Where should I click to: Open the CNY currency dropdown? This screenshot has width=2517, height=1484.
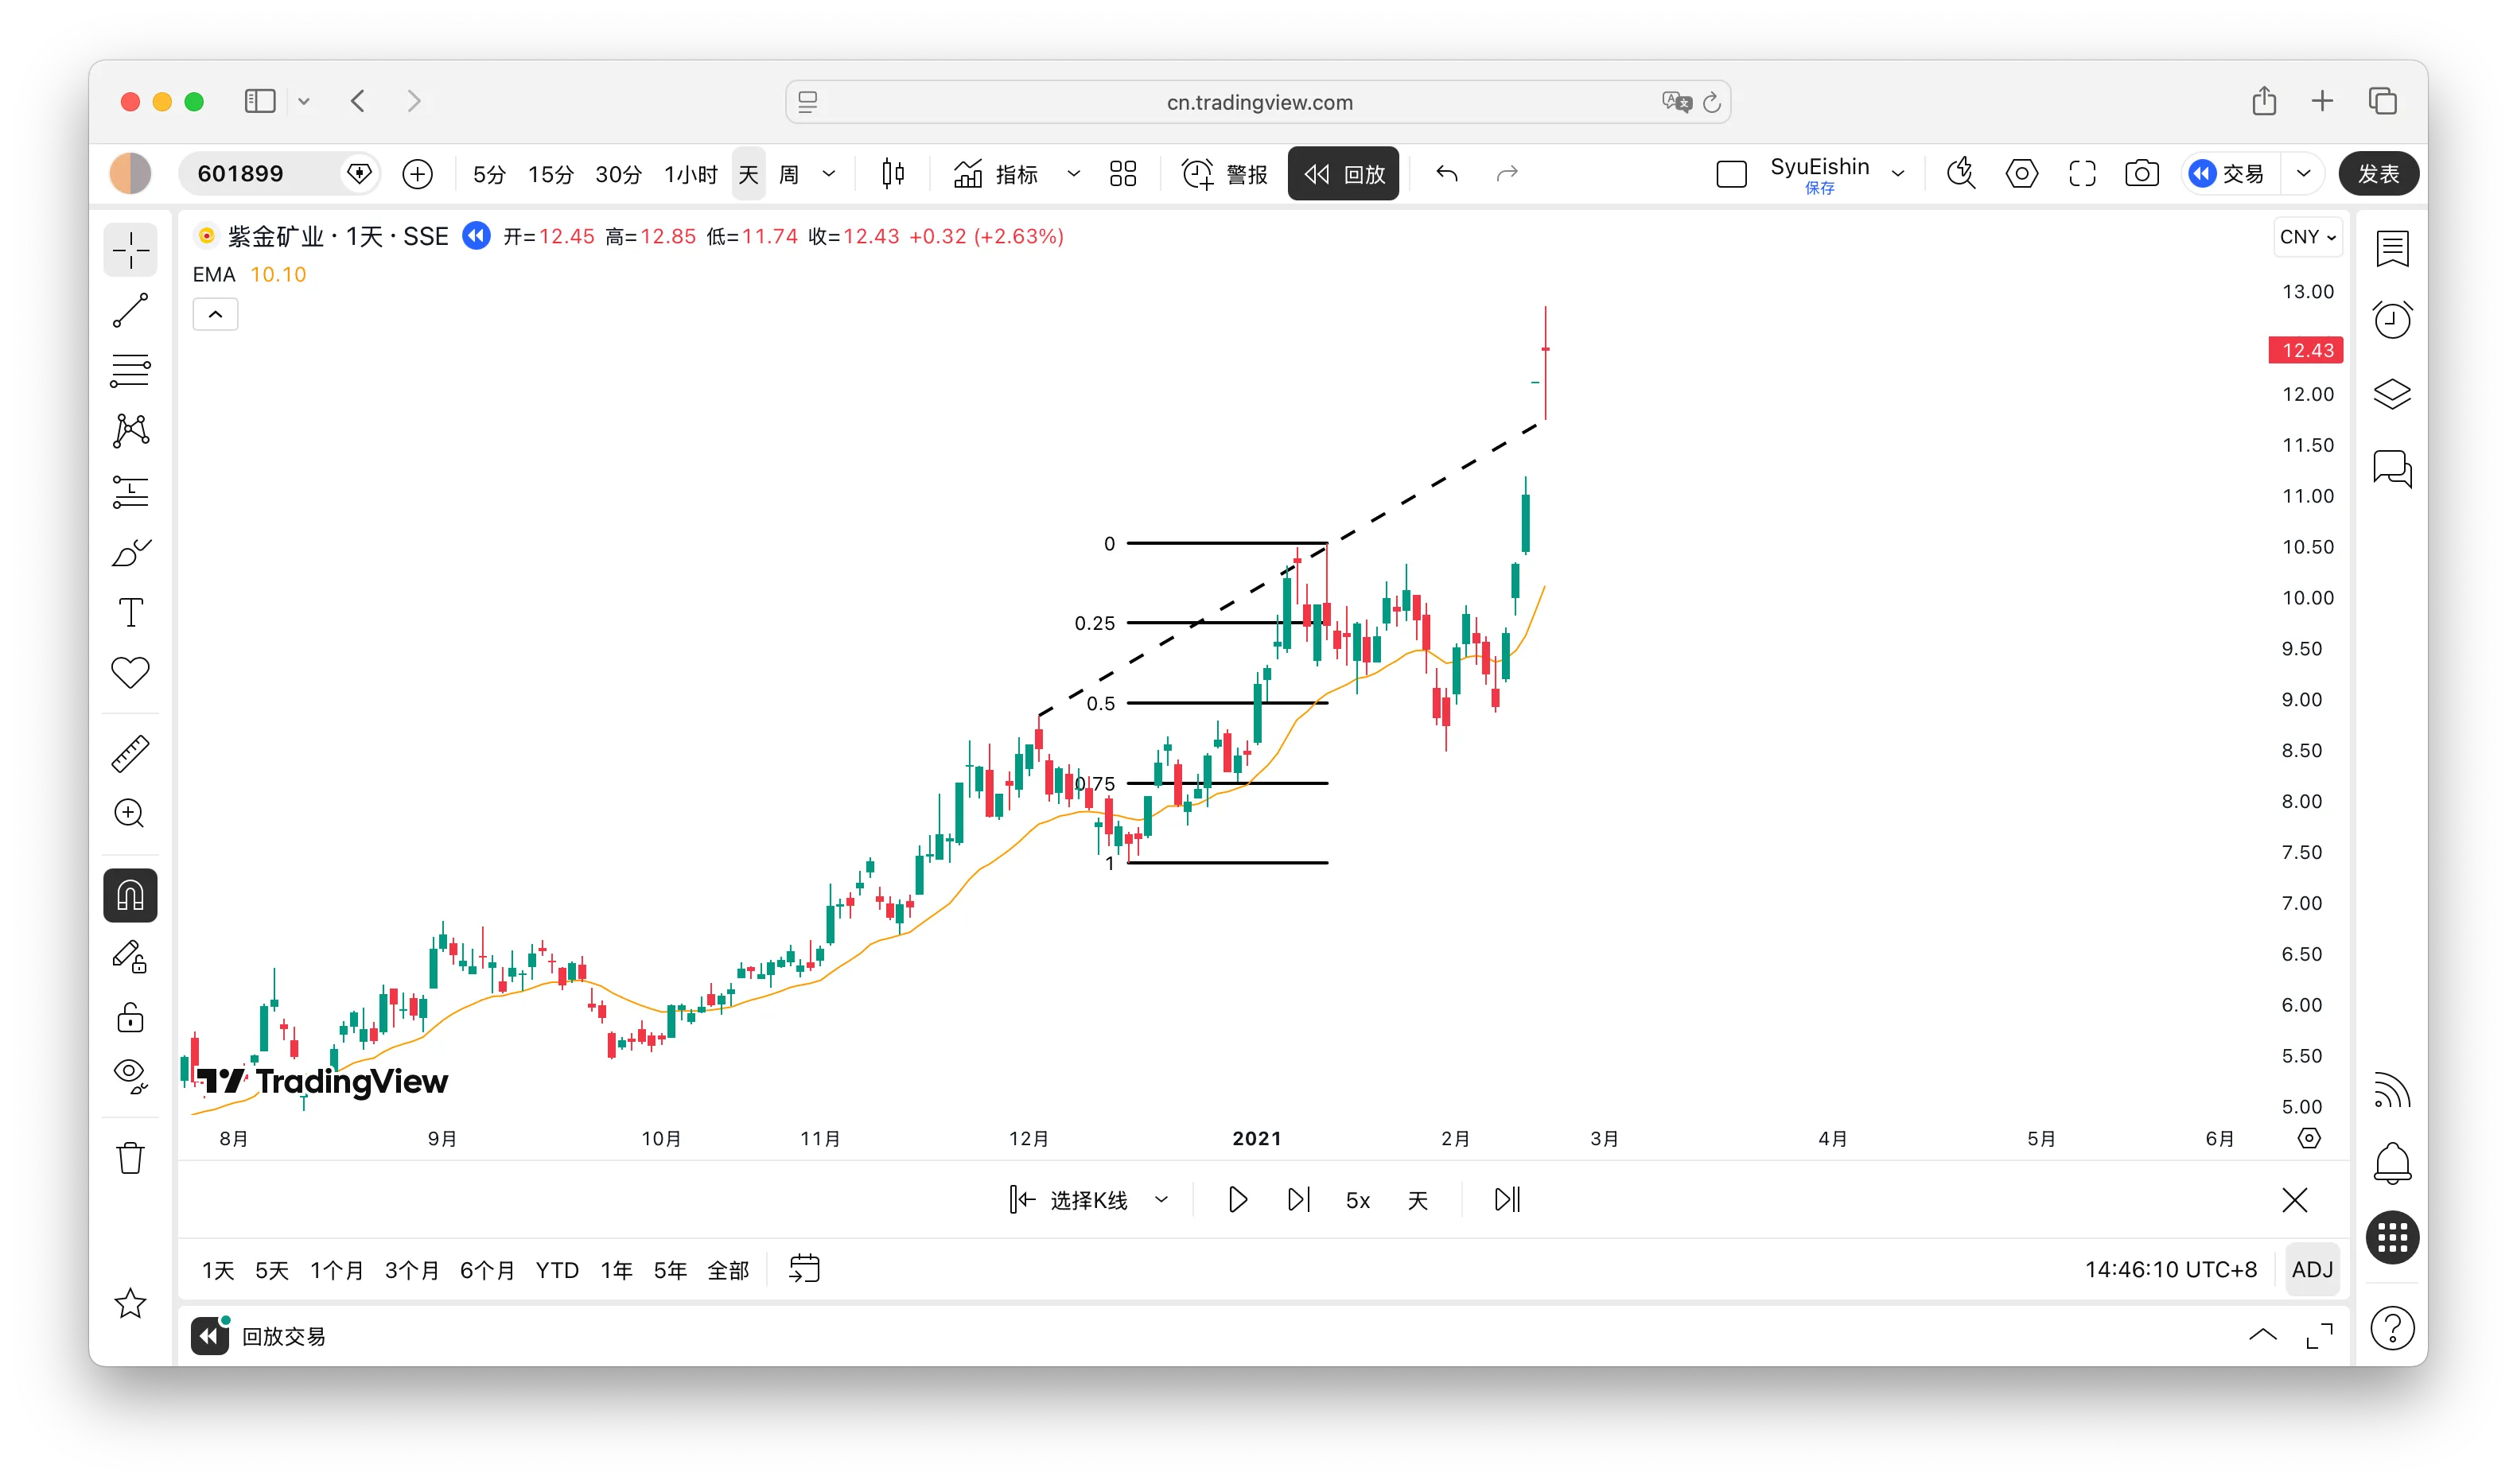[x=2307, y=237]
